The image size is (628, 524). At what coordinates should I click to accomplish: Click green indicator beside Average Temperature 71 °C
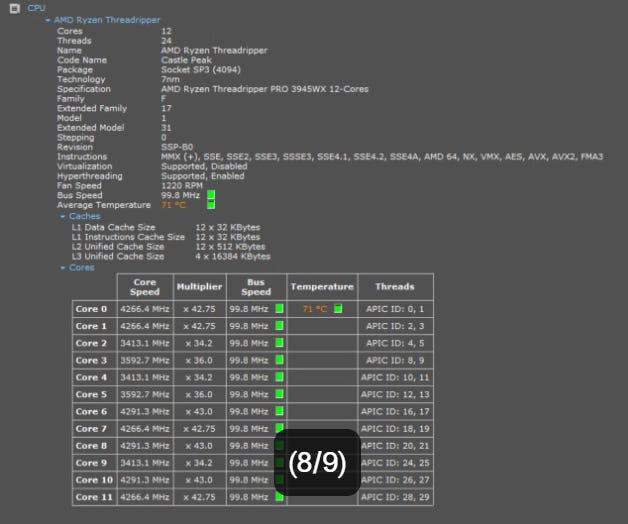pos(211,205)
